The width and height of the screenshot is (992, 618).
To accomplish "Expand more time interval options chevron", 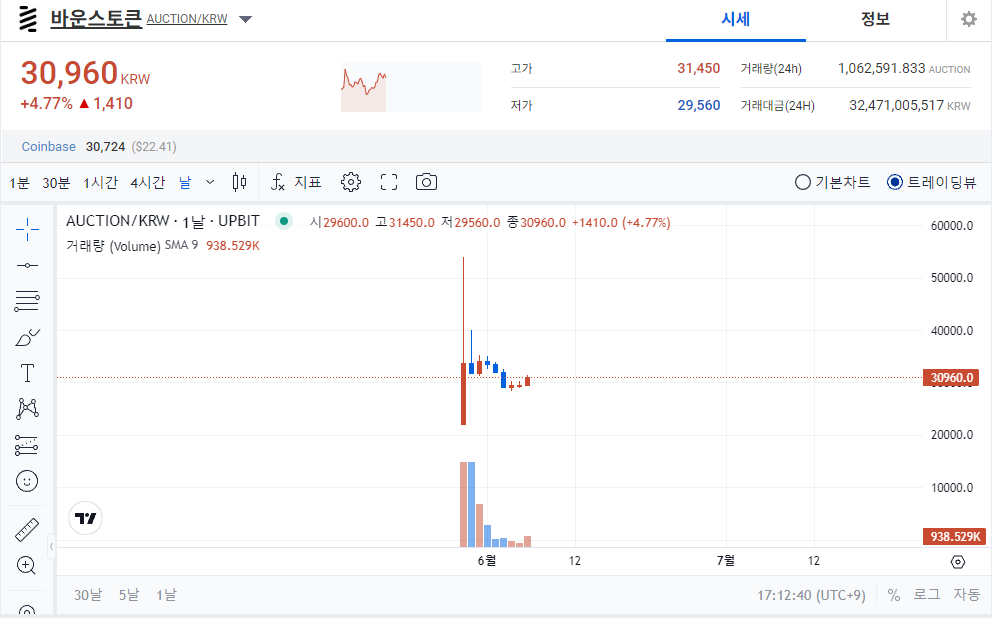I will coord(210,182).
